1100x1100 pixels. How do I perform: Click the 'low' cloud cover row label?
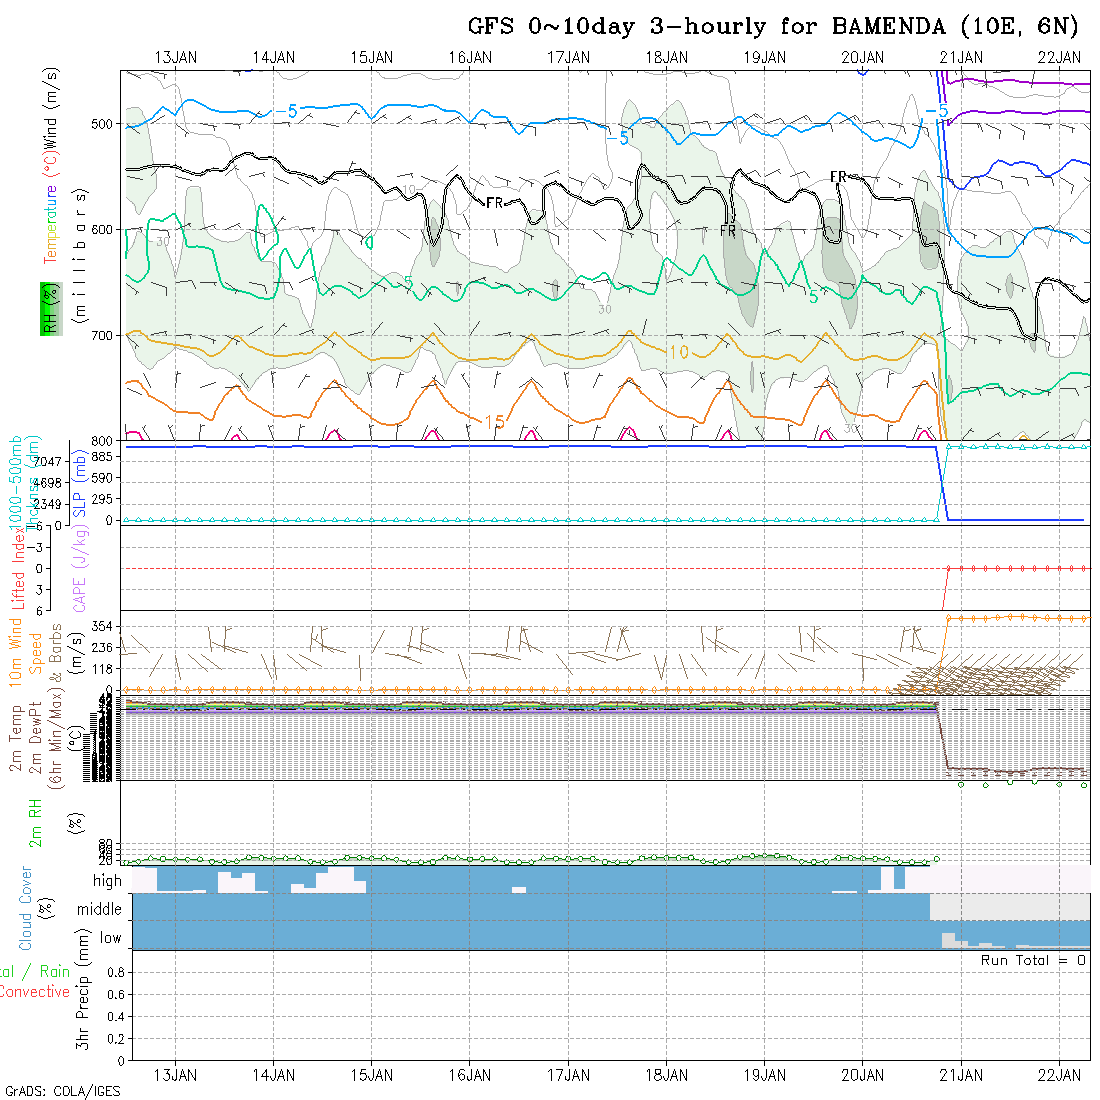click(110, 938)
